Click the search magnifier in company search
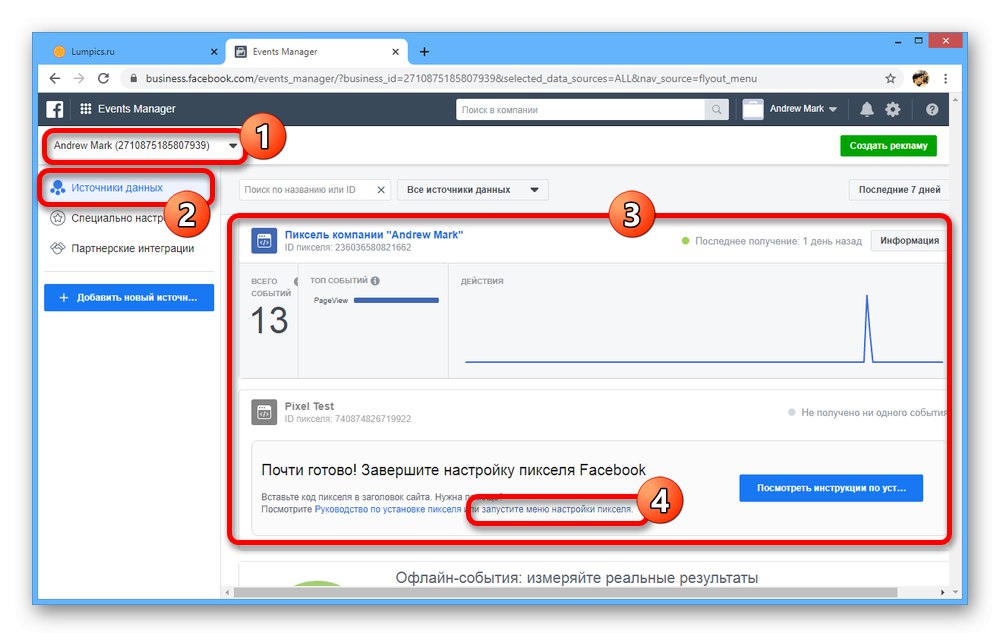The height and width of the screenshot is (637, 1000). coord(717,110)
